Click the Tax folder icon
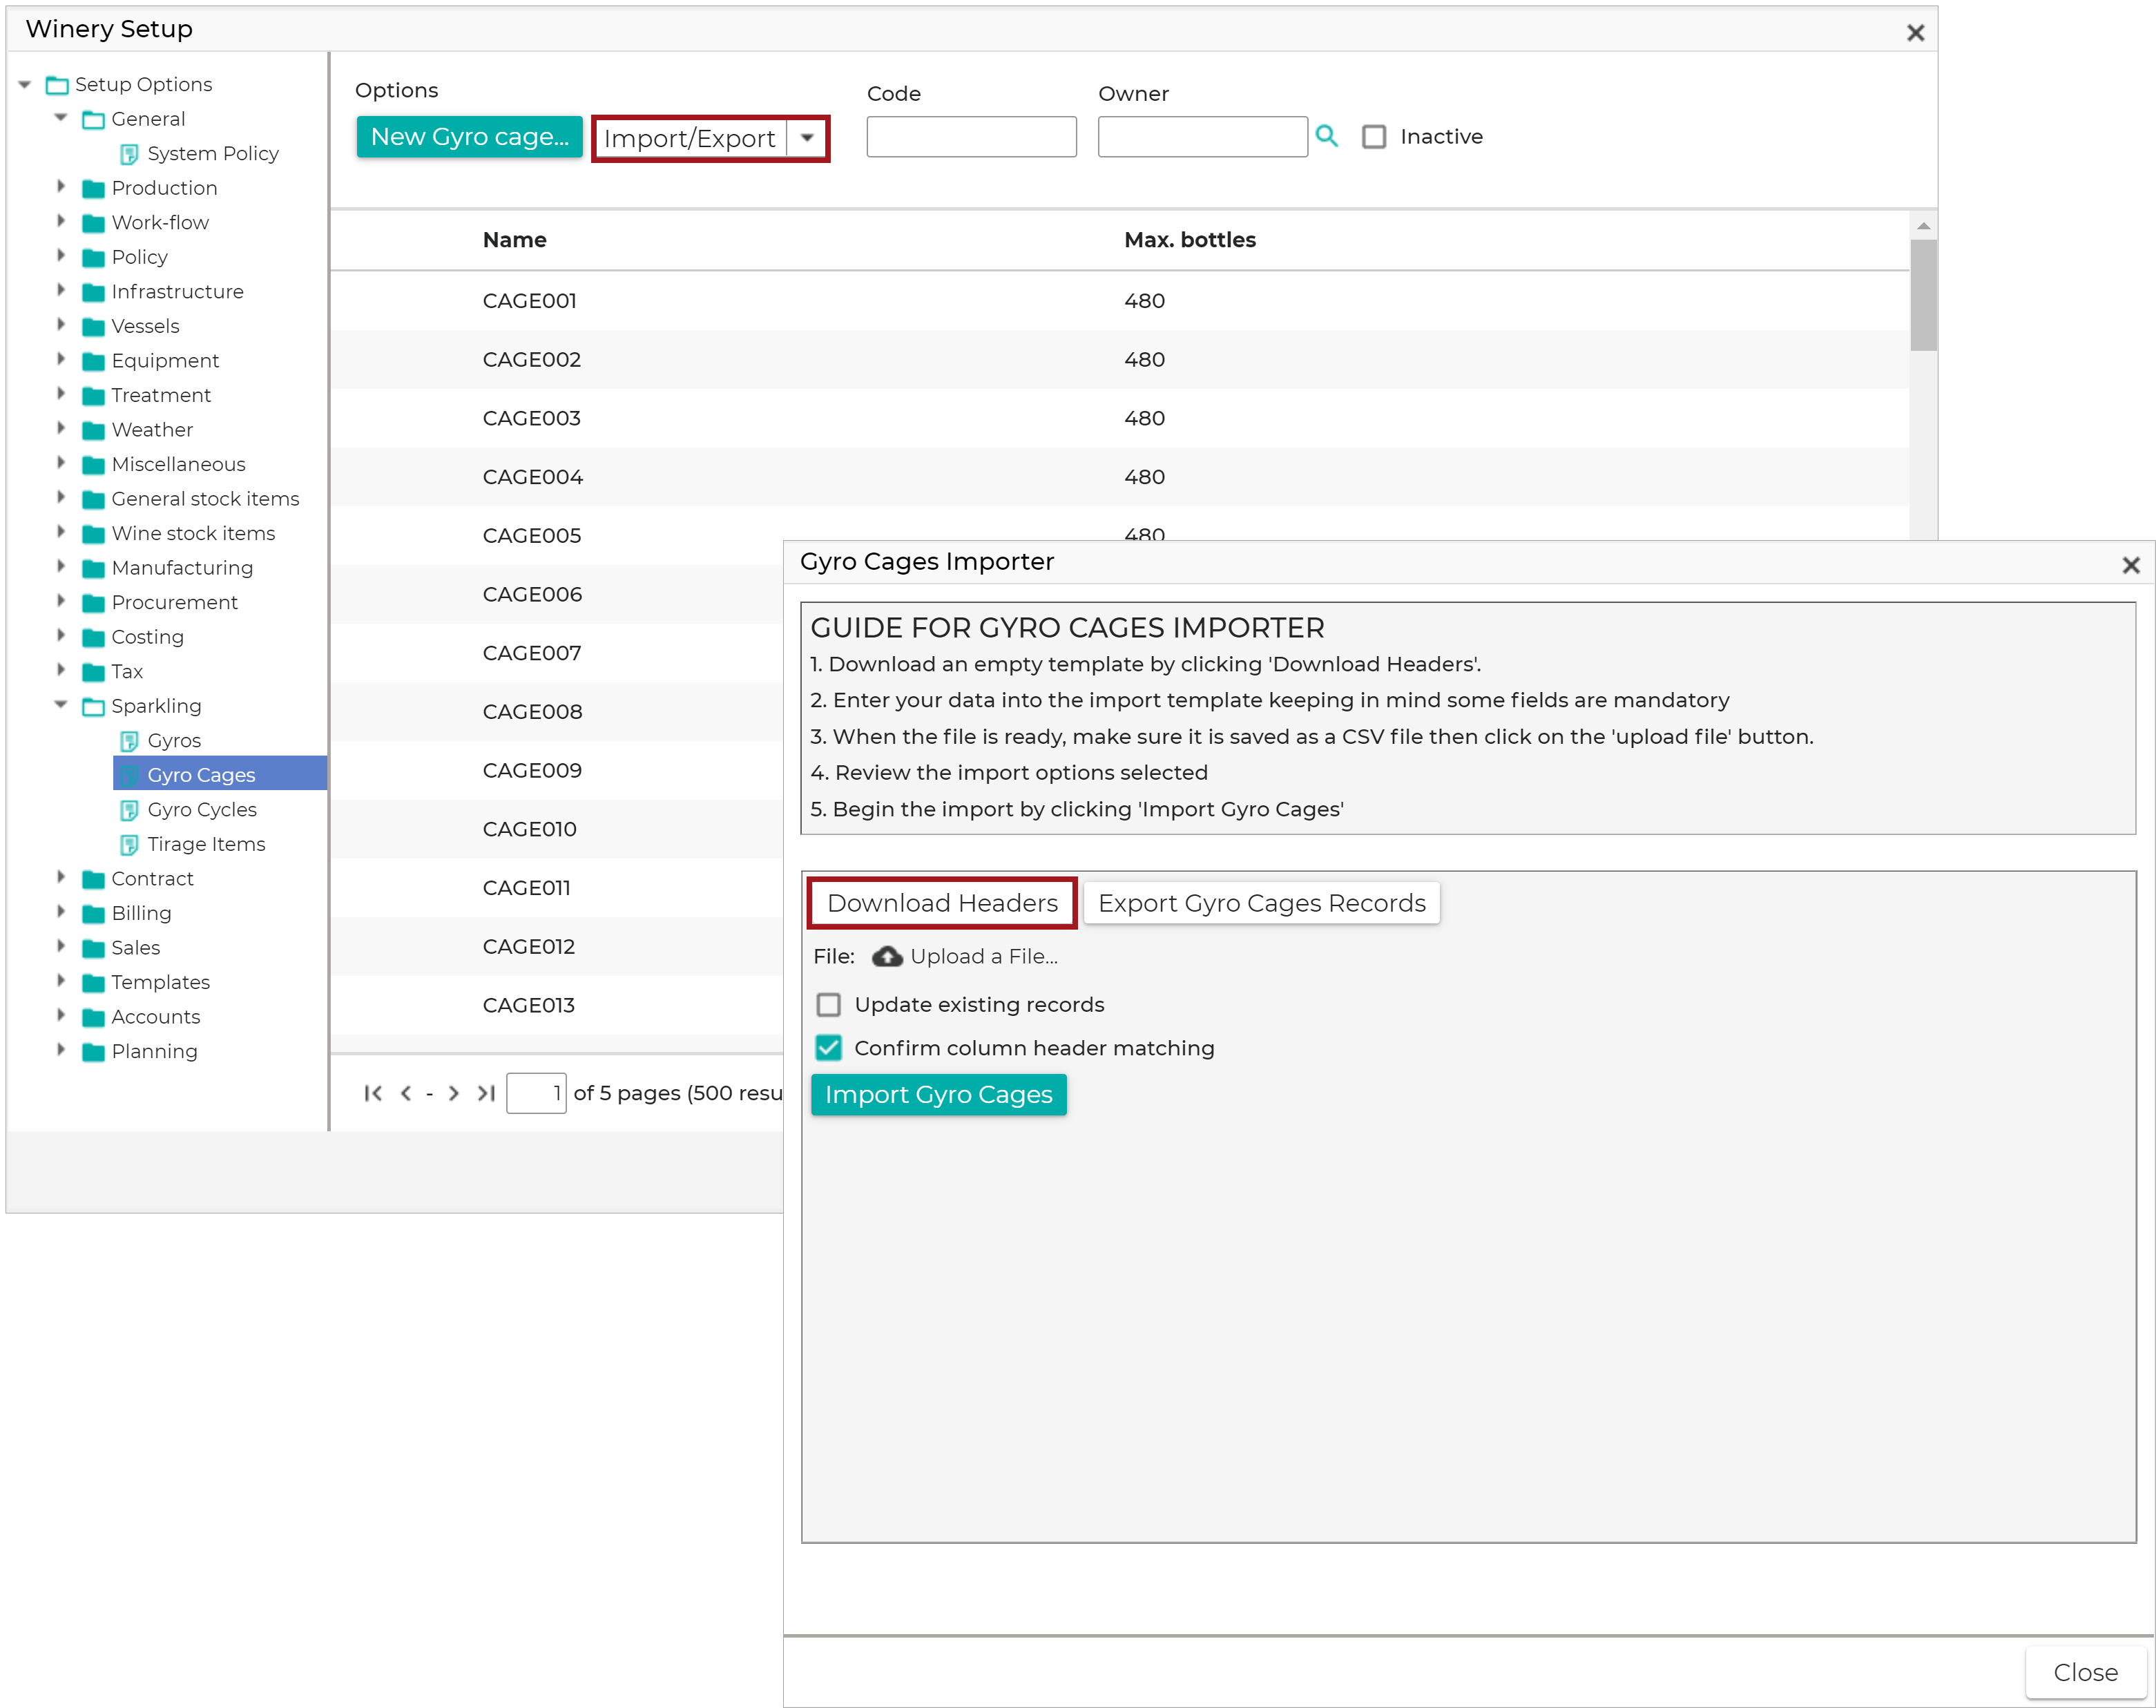The height and width of the screenshot is (1708, 2156). (93, 672)
